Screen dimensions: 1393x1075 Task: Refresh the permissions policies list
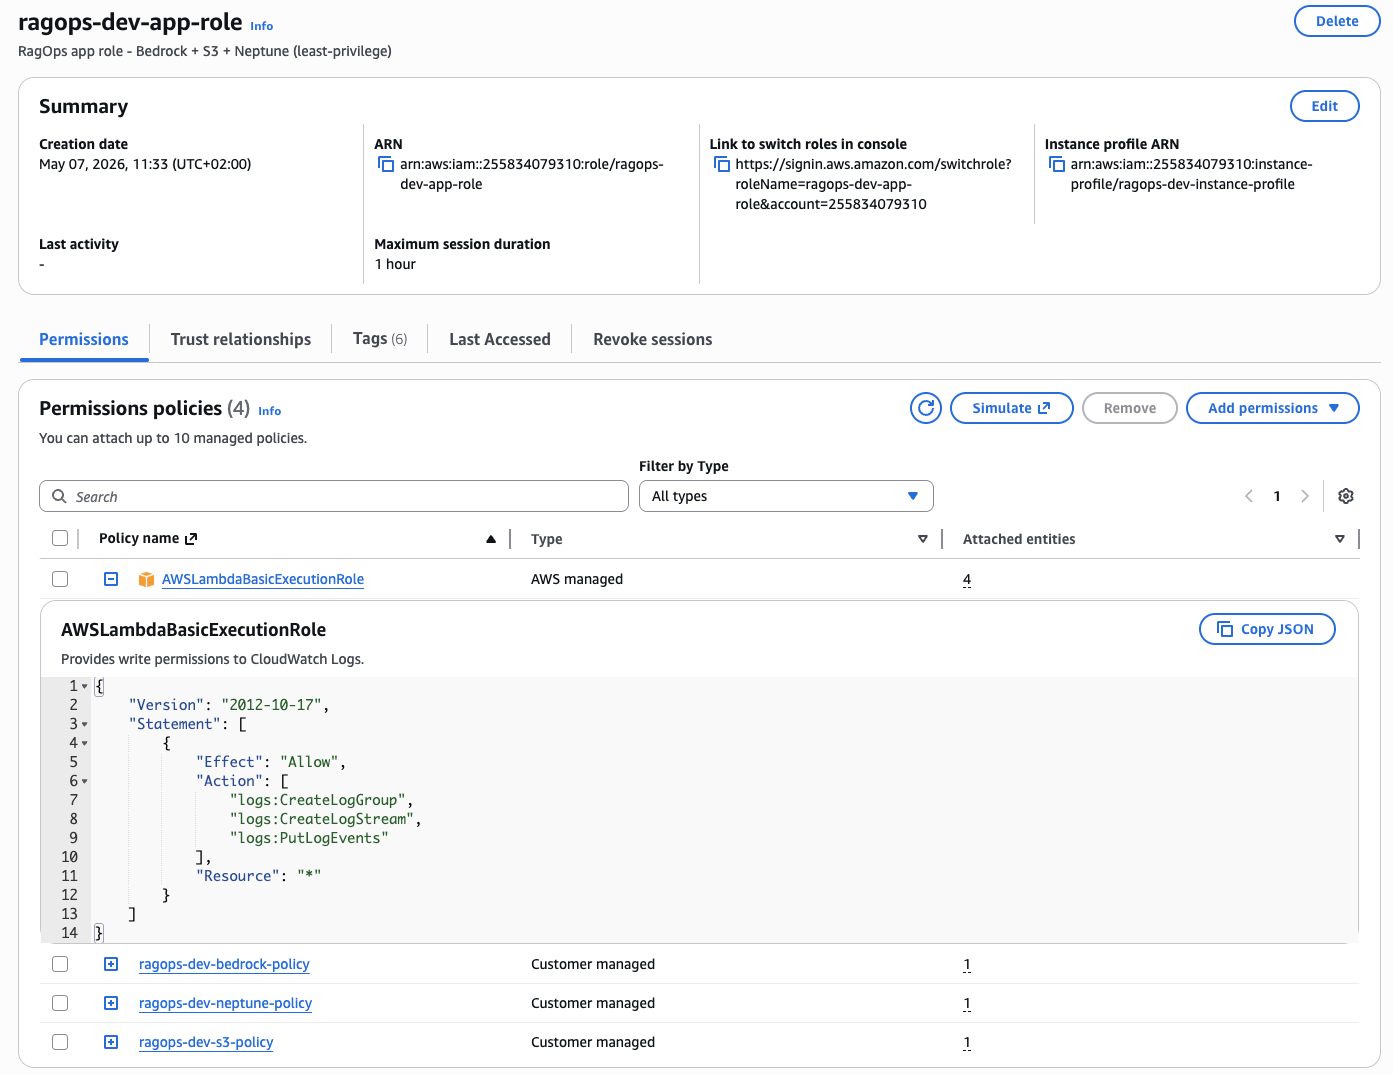click(926, 408)
